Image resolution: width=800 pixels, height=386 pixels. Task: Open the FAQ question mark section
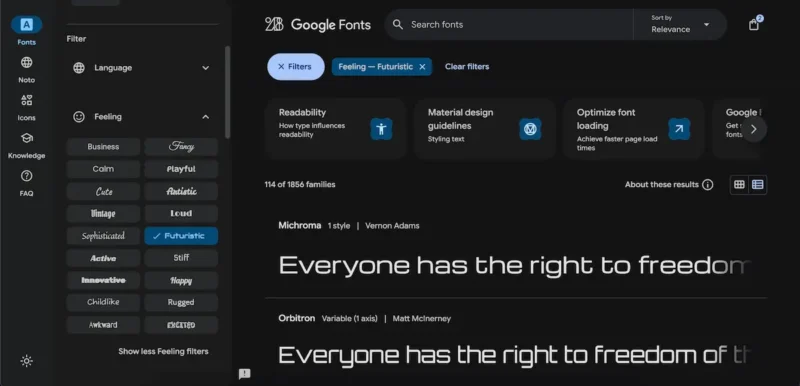(27, 183)
